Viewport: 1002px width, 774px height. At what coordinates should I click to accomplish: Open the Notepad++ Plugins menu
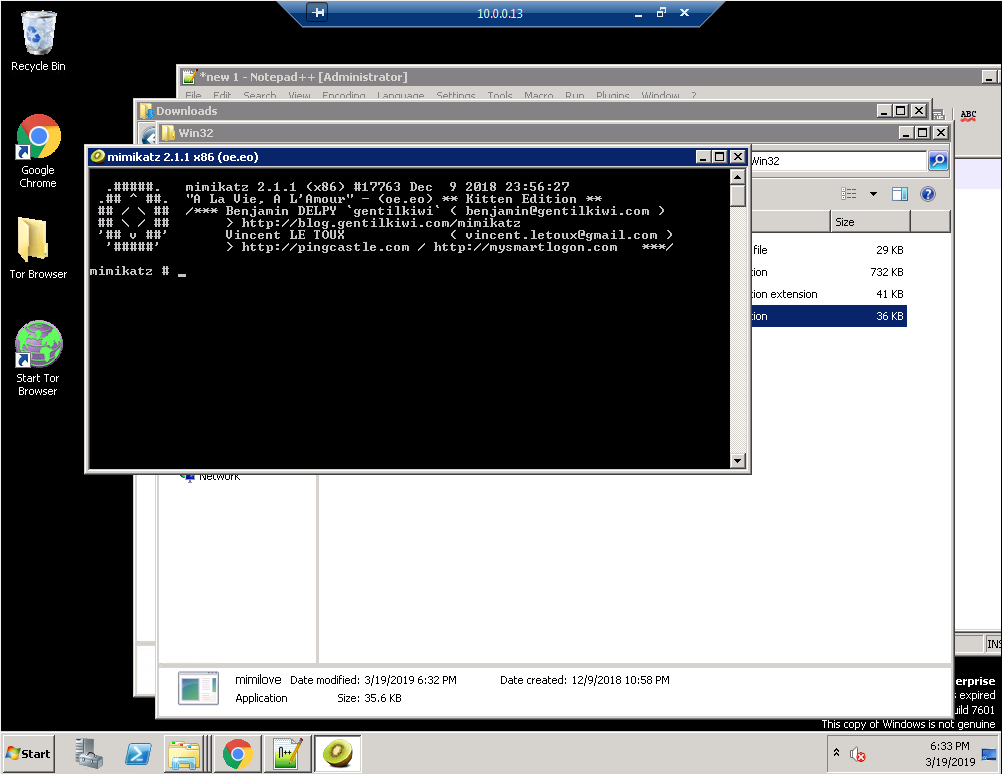[x=613, y=96]
